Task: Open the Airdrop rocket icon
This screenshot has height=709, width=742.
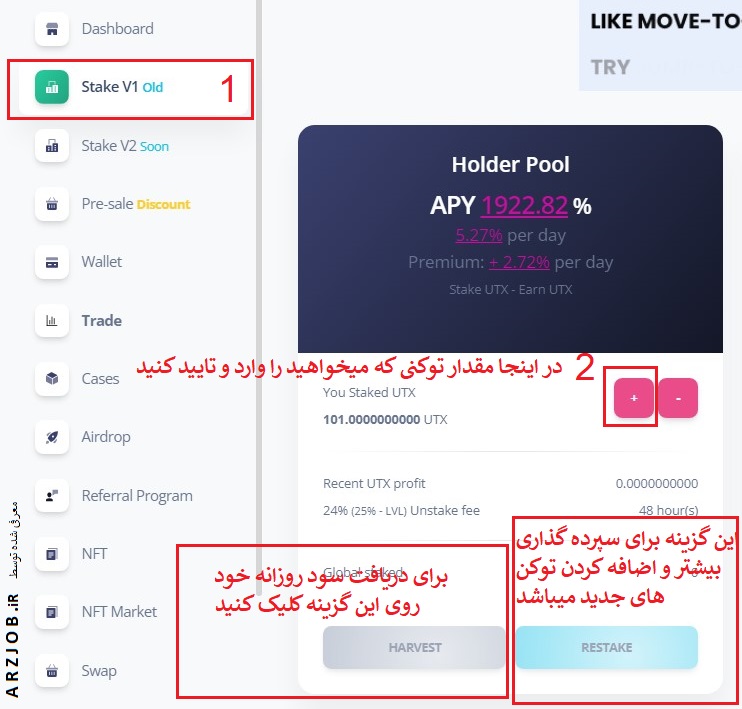Action: coord(52,437)
